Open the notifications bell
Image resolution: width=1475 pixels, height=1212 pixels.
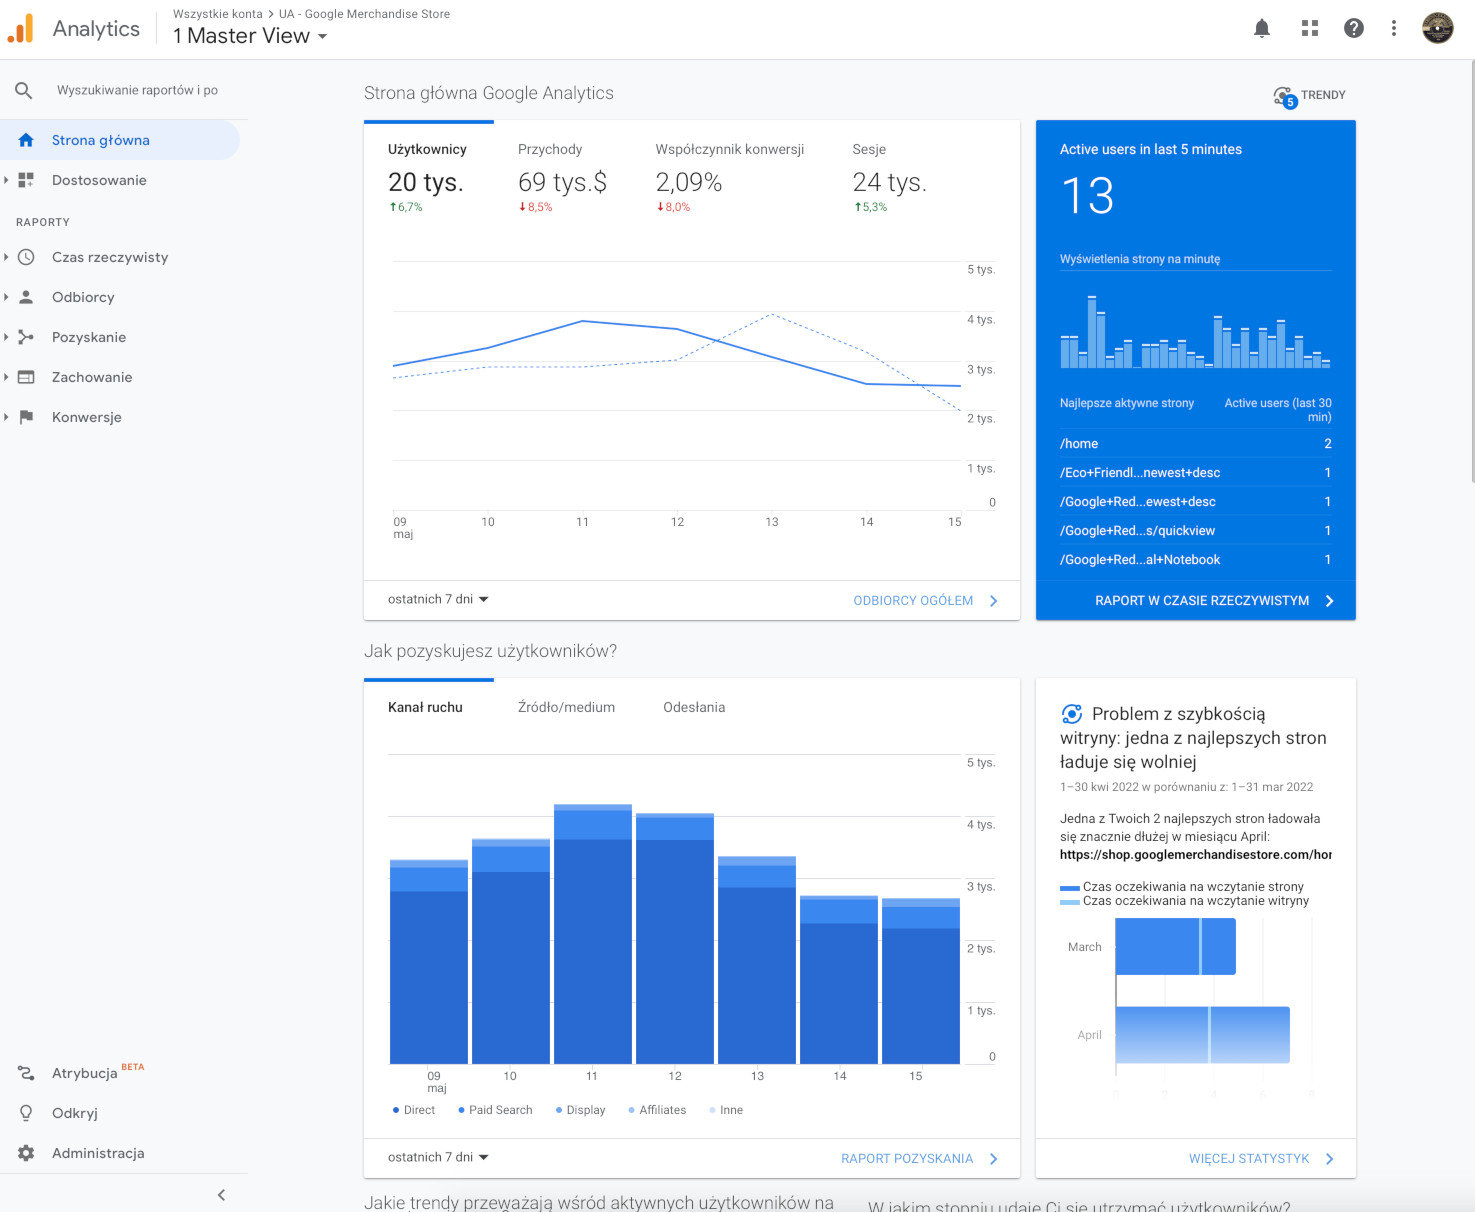click(x=1262, y=29)
